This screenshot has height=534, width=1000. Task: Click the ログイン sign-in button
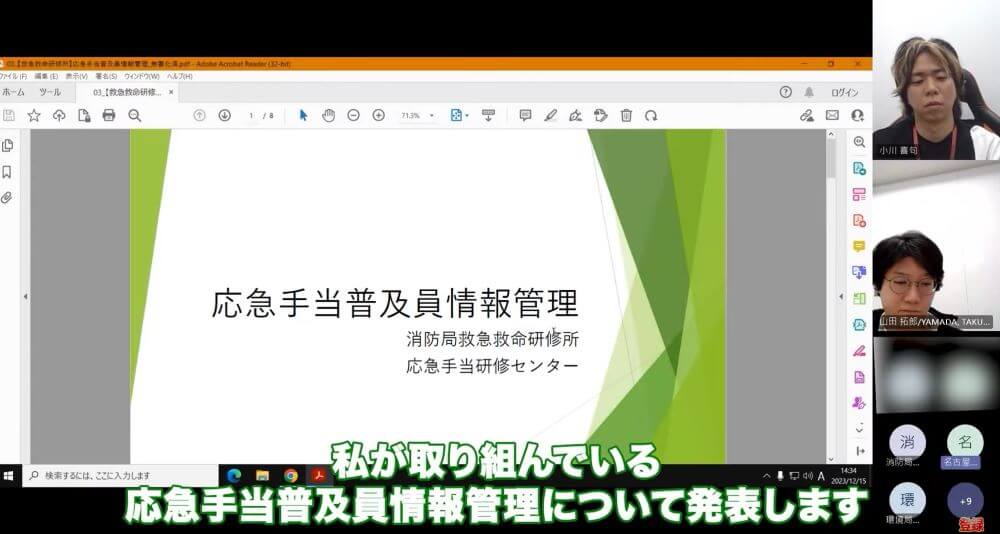coord(845,93)
